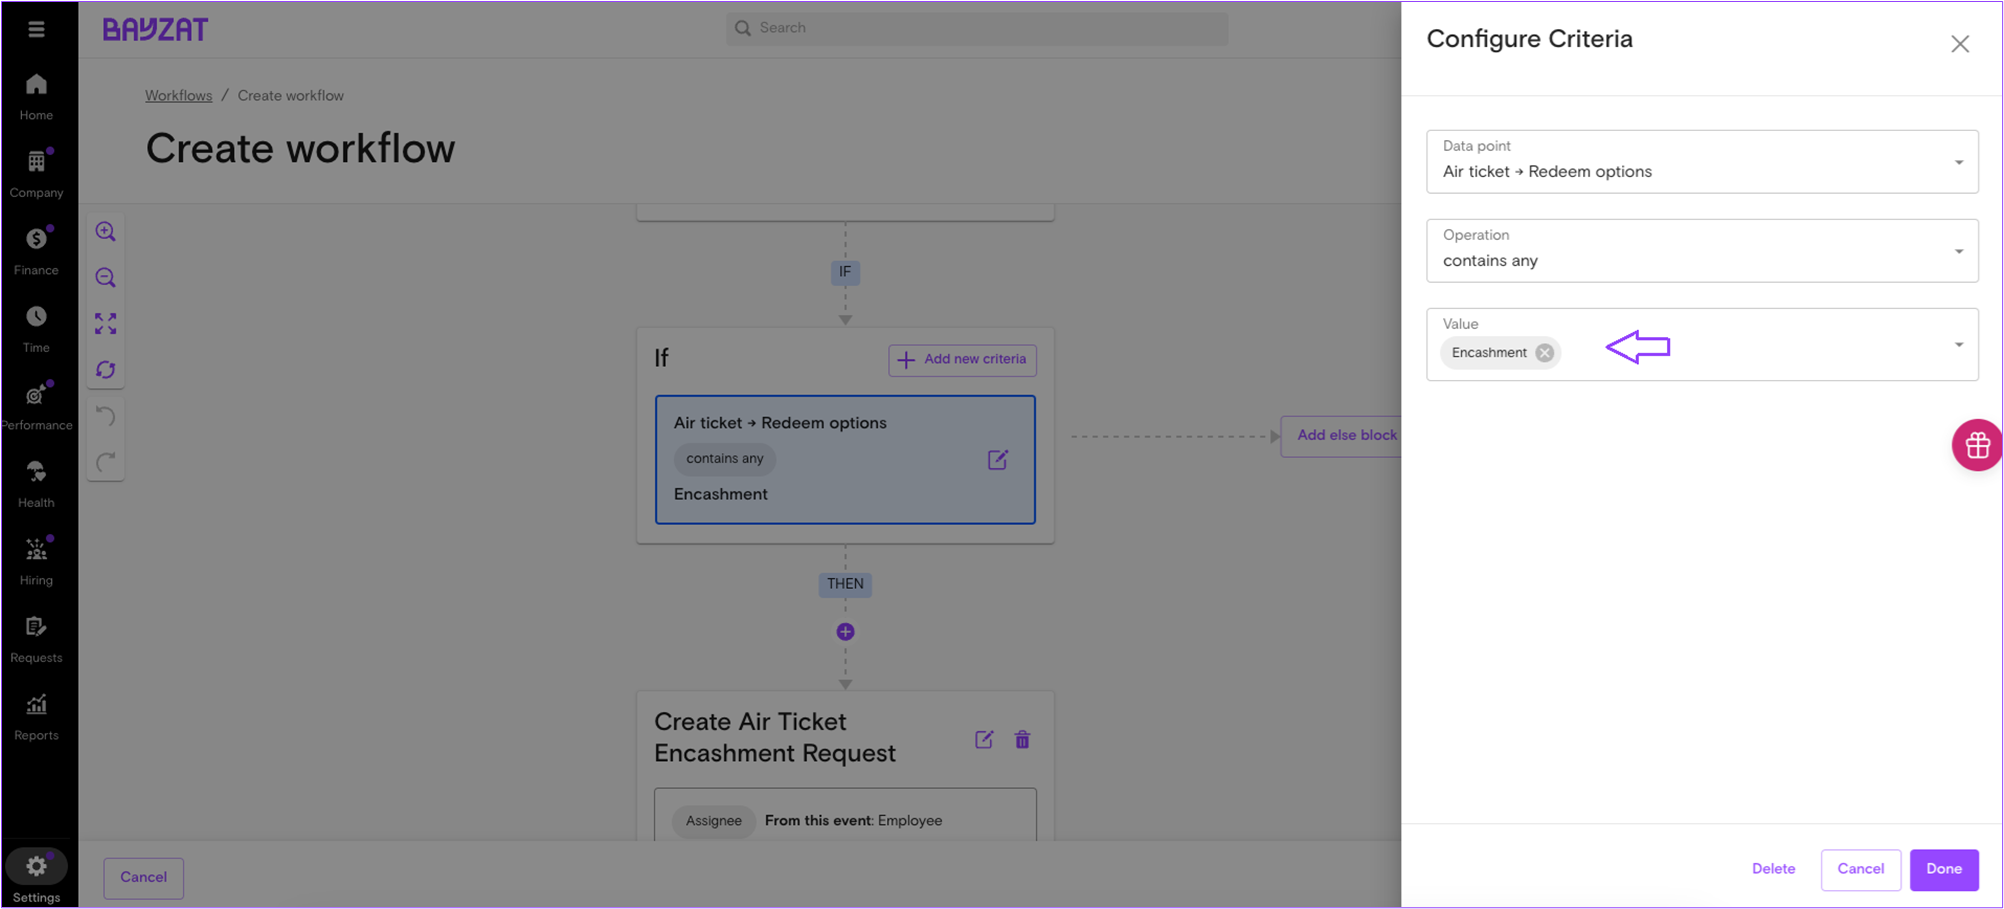This screenshot has width=2004, height=909.
Task: Add a step after THEN with plus icon
Action: 845,632
